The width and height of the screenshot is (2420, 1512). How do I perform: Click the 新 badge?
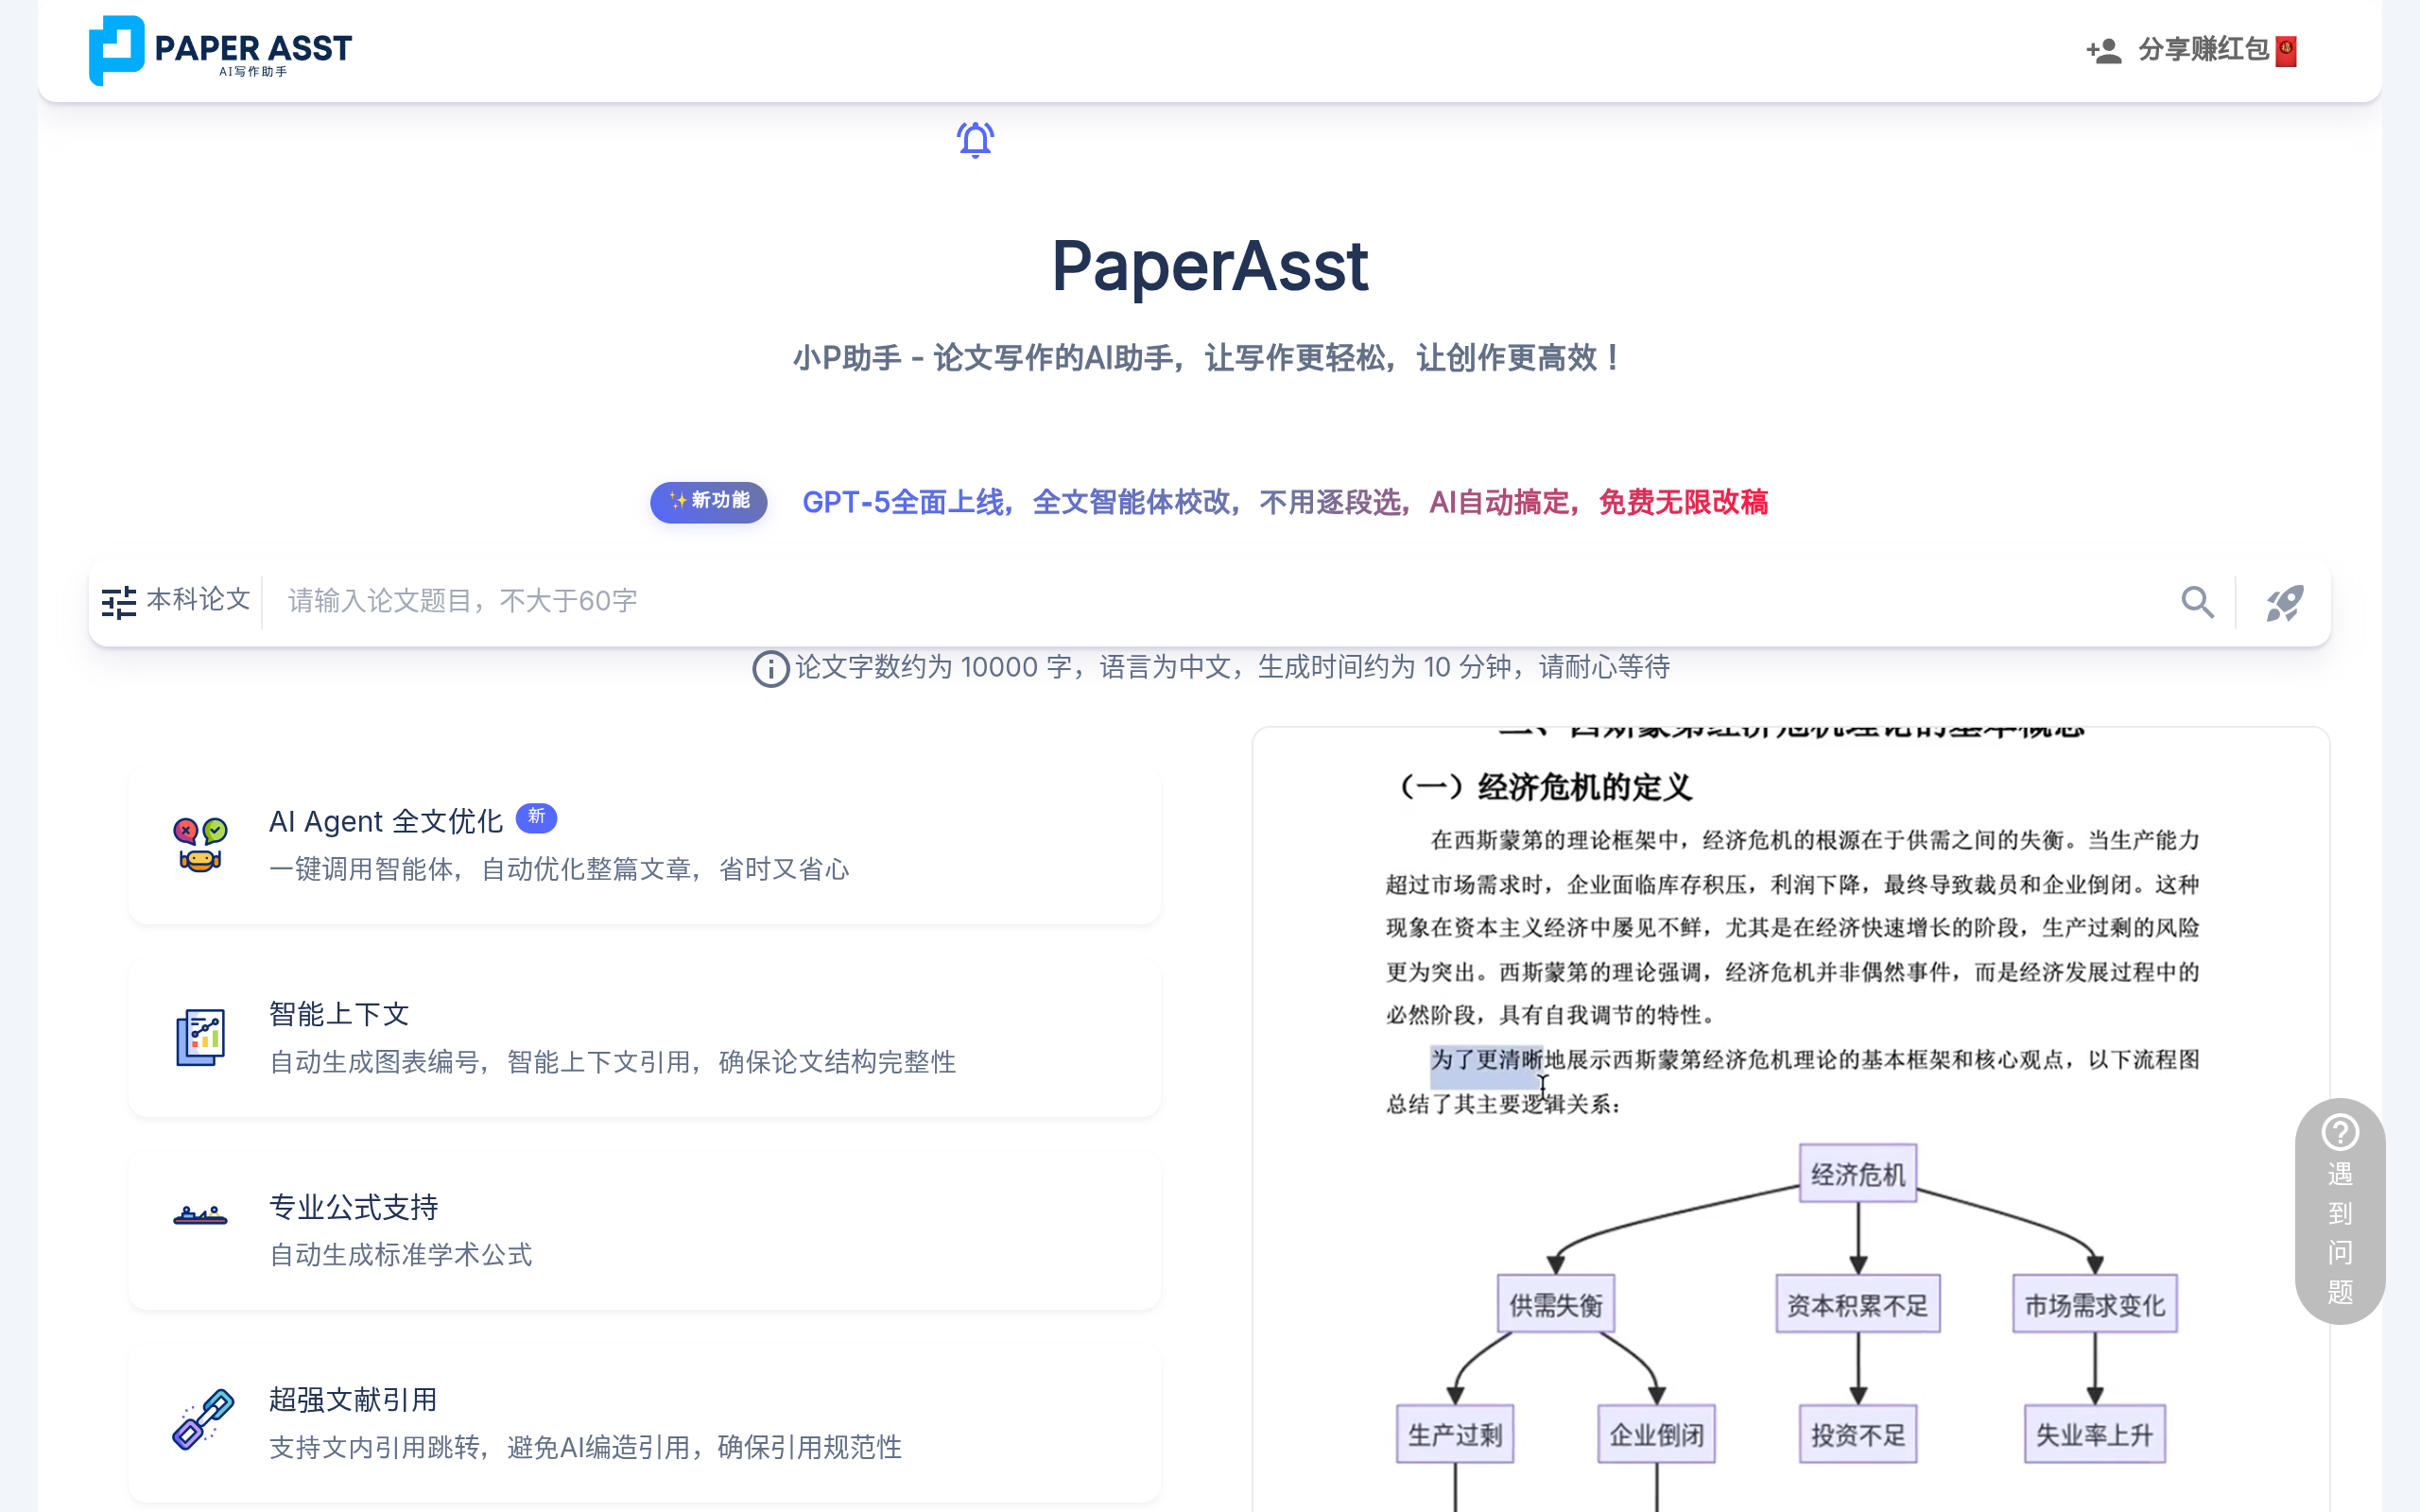(536, 817)
